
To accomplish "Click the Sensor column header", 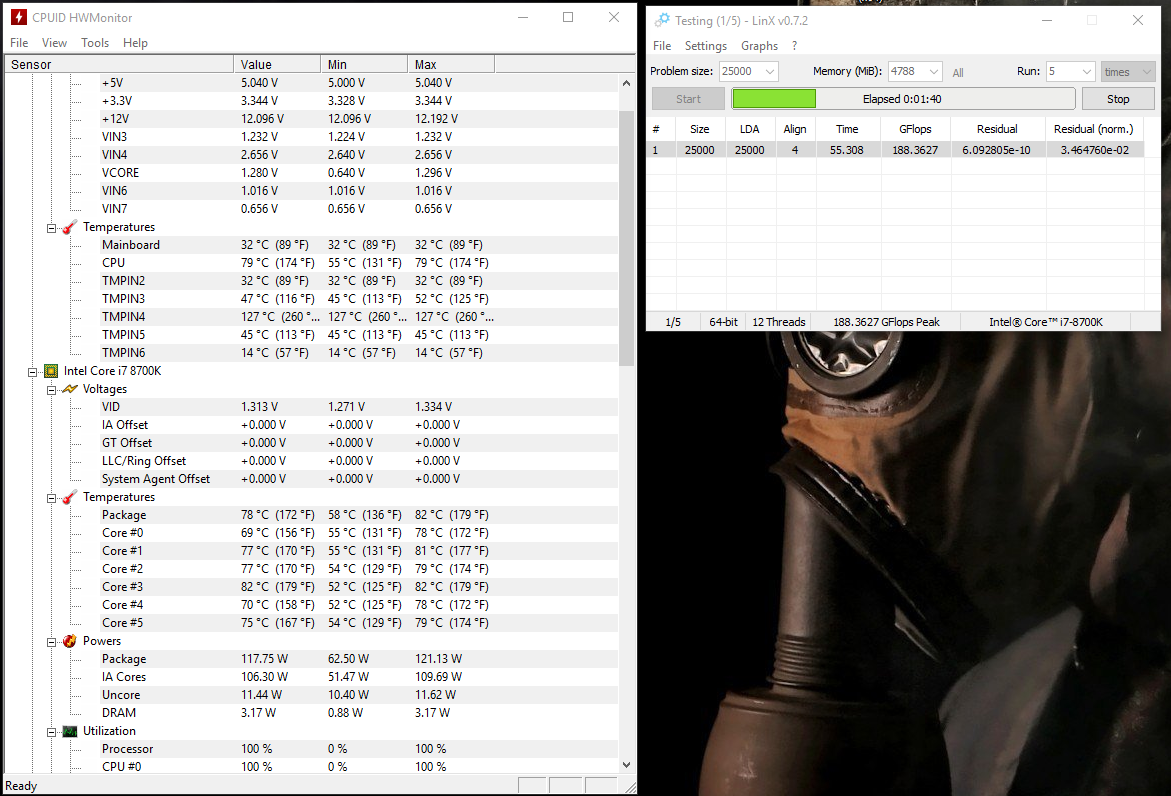I will [119, 64].
